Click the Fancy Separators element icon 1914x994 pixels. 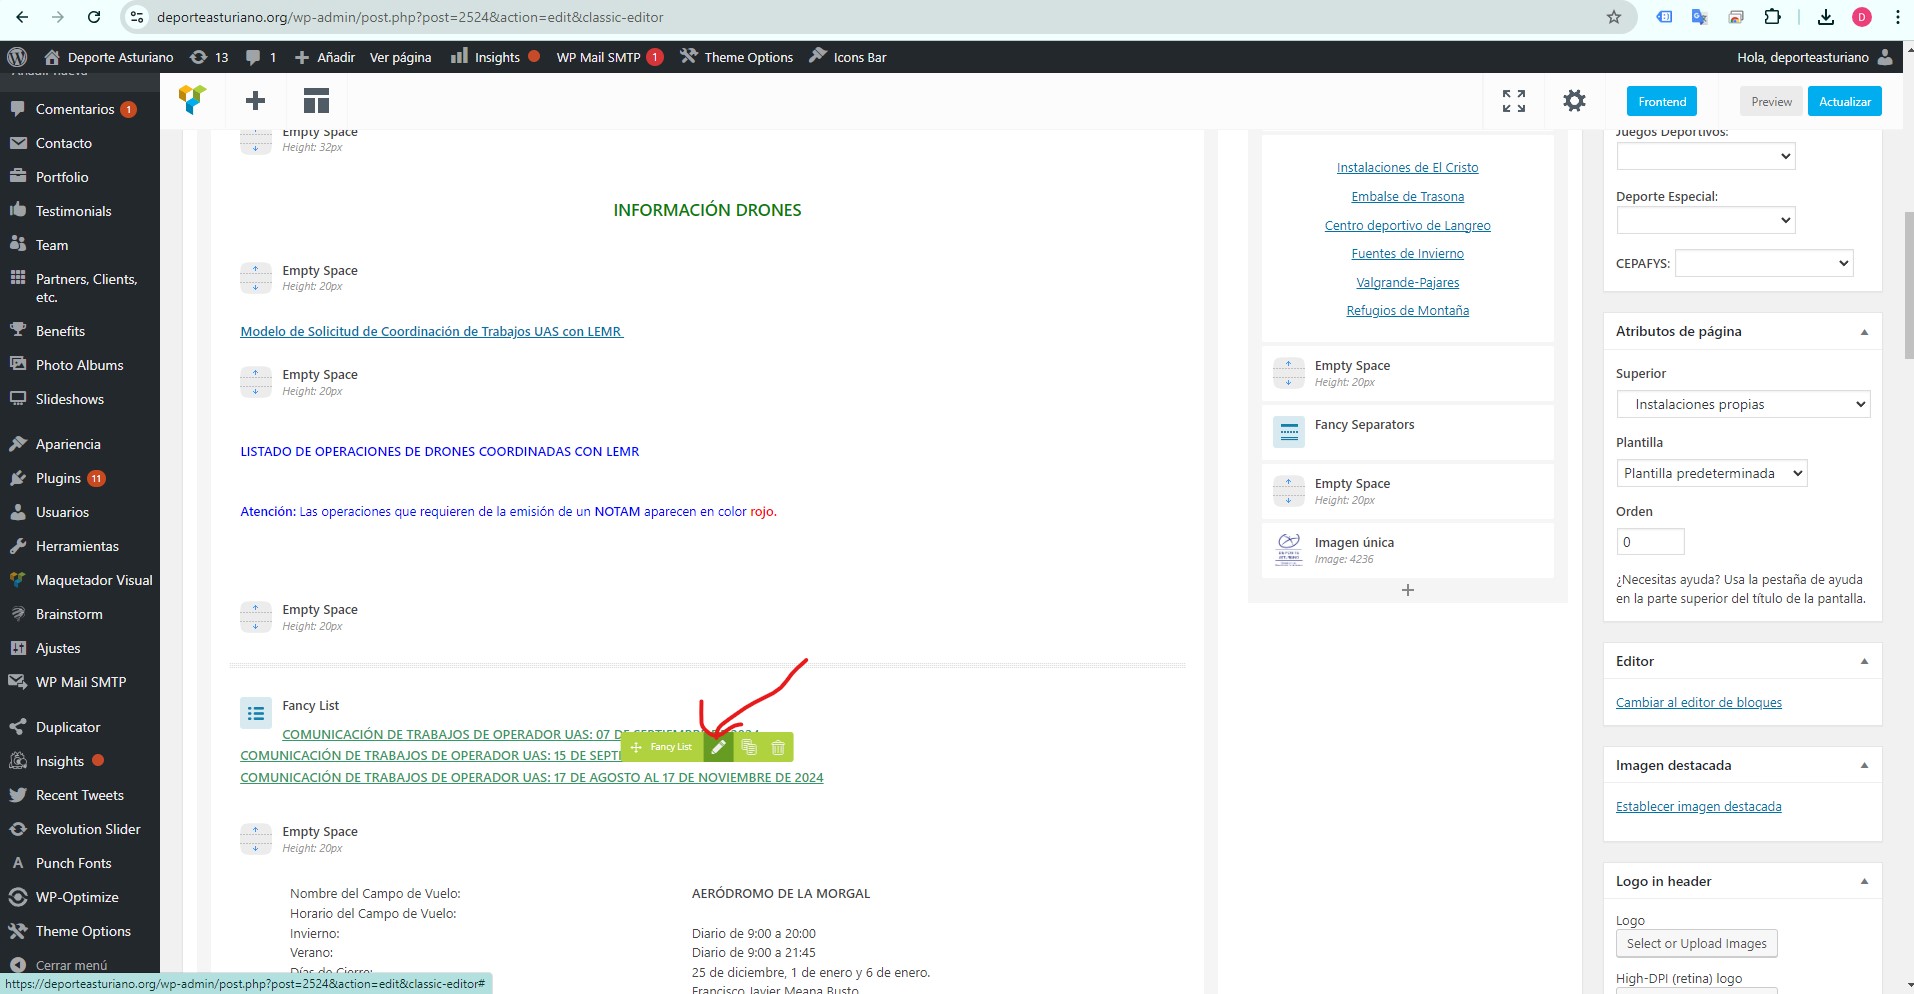click(1289, 431)
